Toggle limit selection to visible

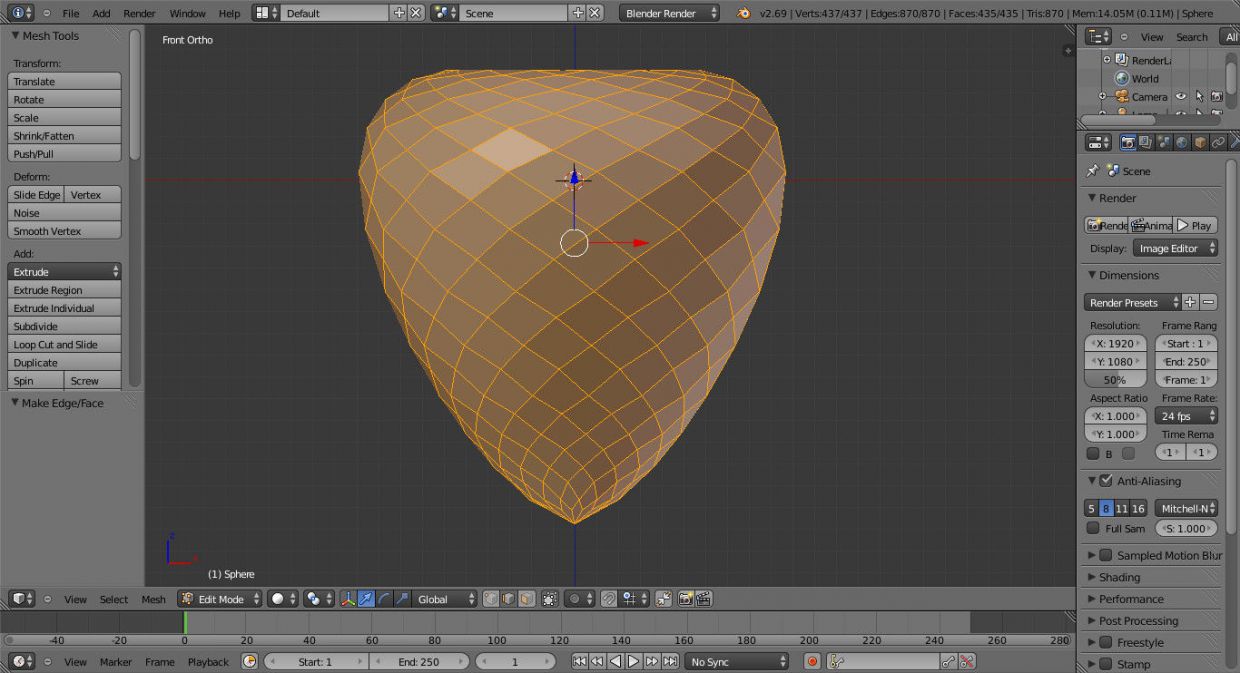point(550,599)
